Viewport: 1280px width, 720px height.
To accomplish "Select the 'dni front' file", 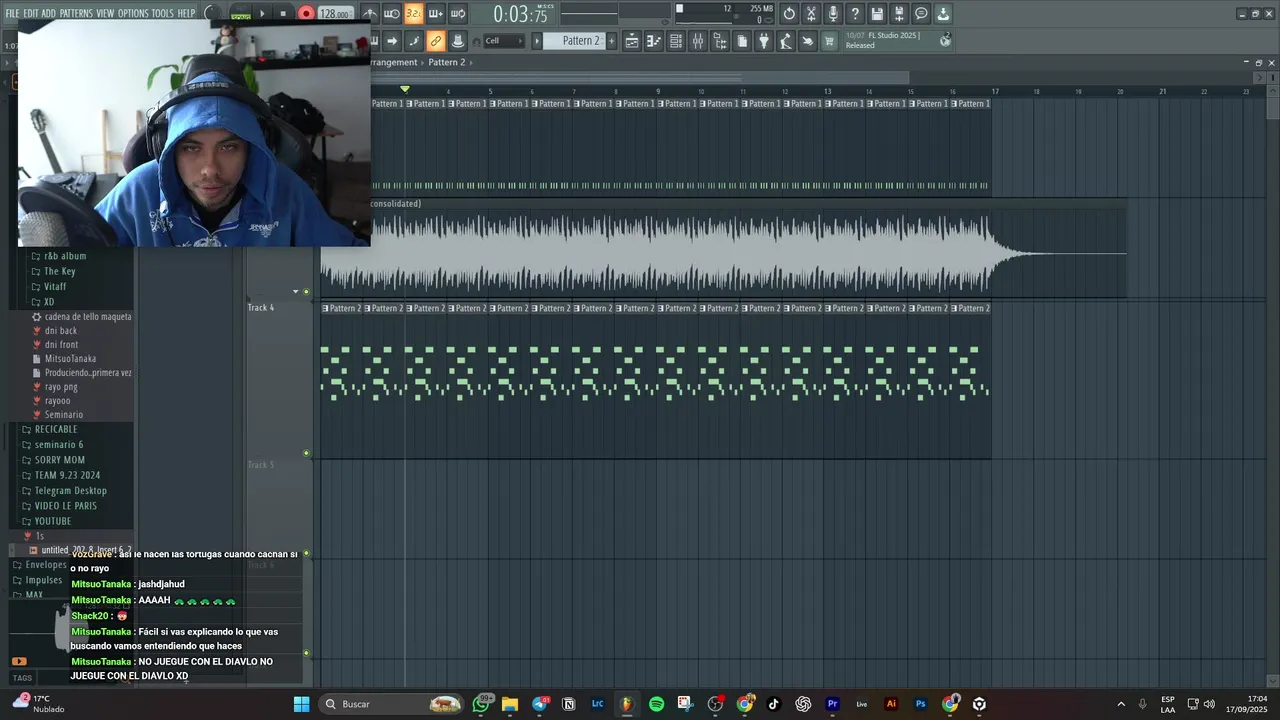I will tap(61, 344).
